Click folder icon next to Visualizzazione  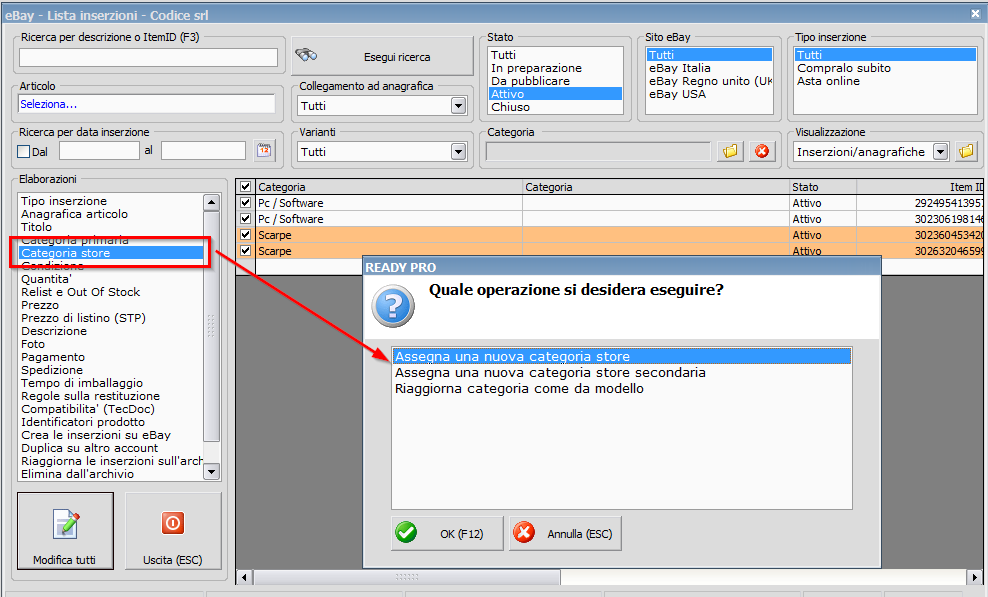[966, 151]
